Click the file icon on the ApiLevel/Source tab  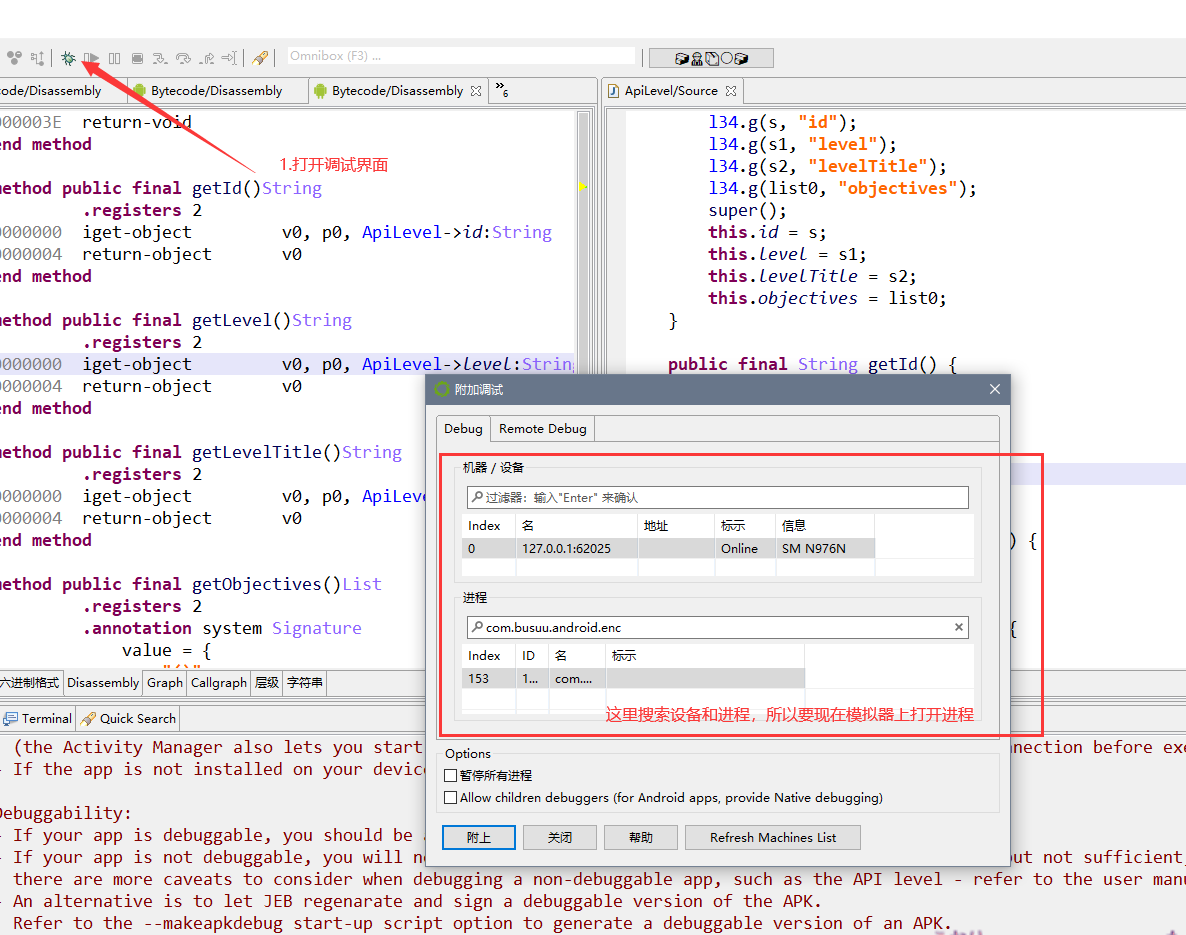click(x=613, y=91)
